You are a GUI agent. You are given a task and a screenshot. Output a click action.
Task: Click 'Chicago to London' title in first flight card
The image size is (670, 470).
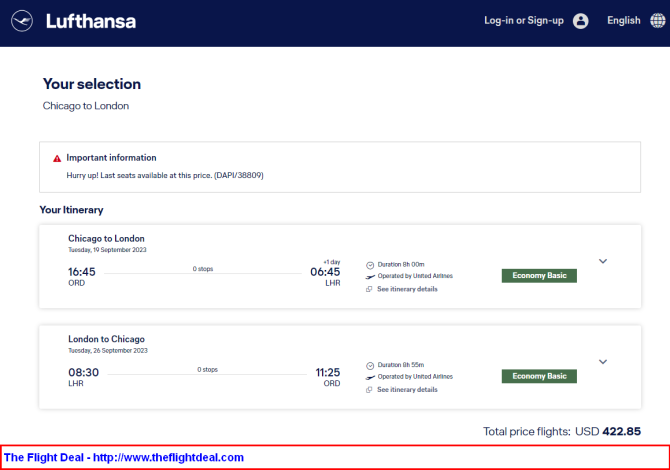pyautogui.click(x=106, y=238)
